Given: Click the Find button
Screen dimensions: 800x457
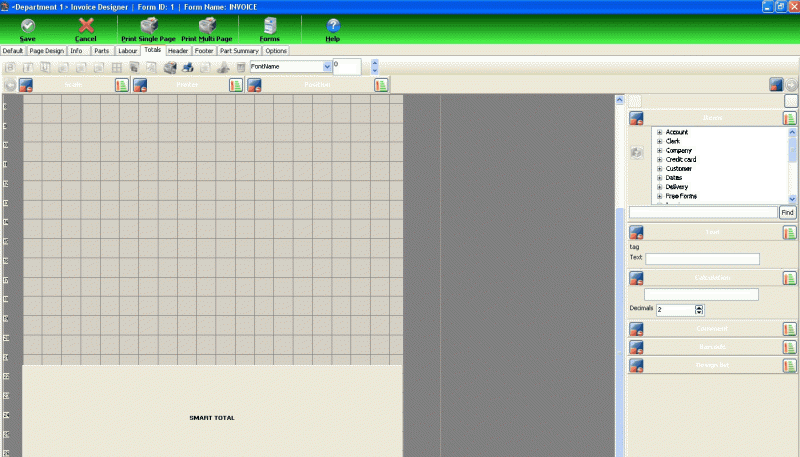Looking at the screenshot, I should click(787, 213).
